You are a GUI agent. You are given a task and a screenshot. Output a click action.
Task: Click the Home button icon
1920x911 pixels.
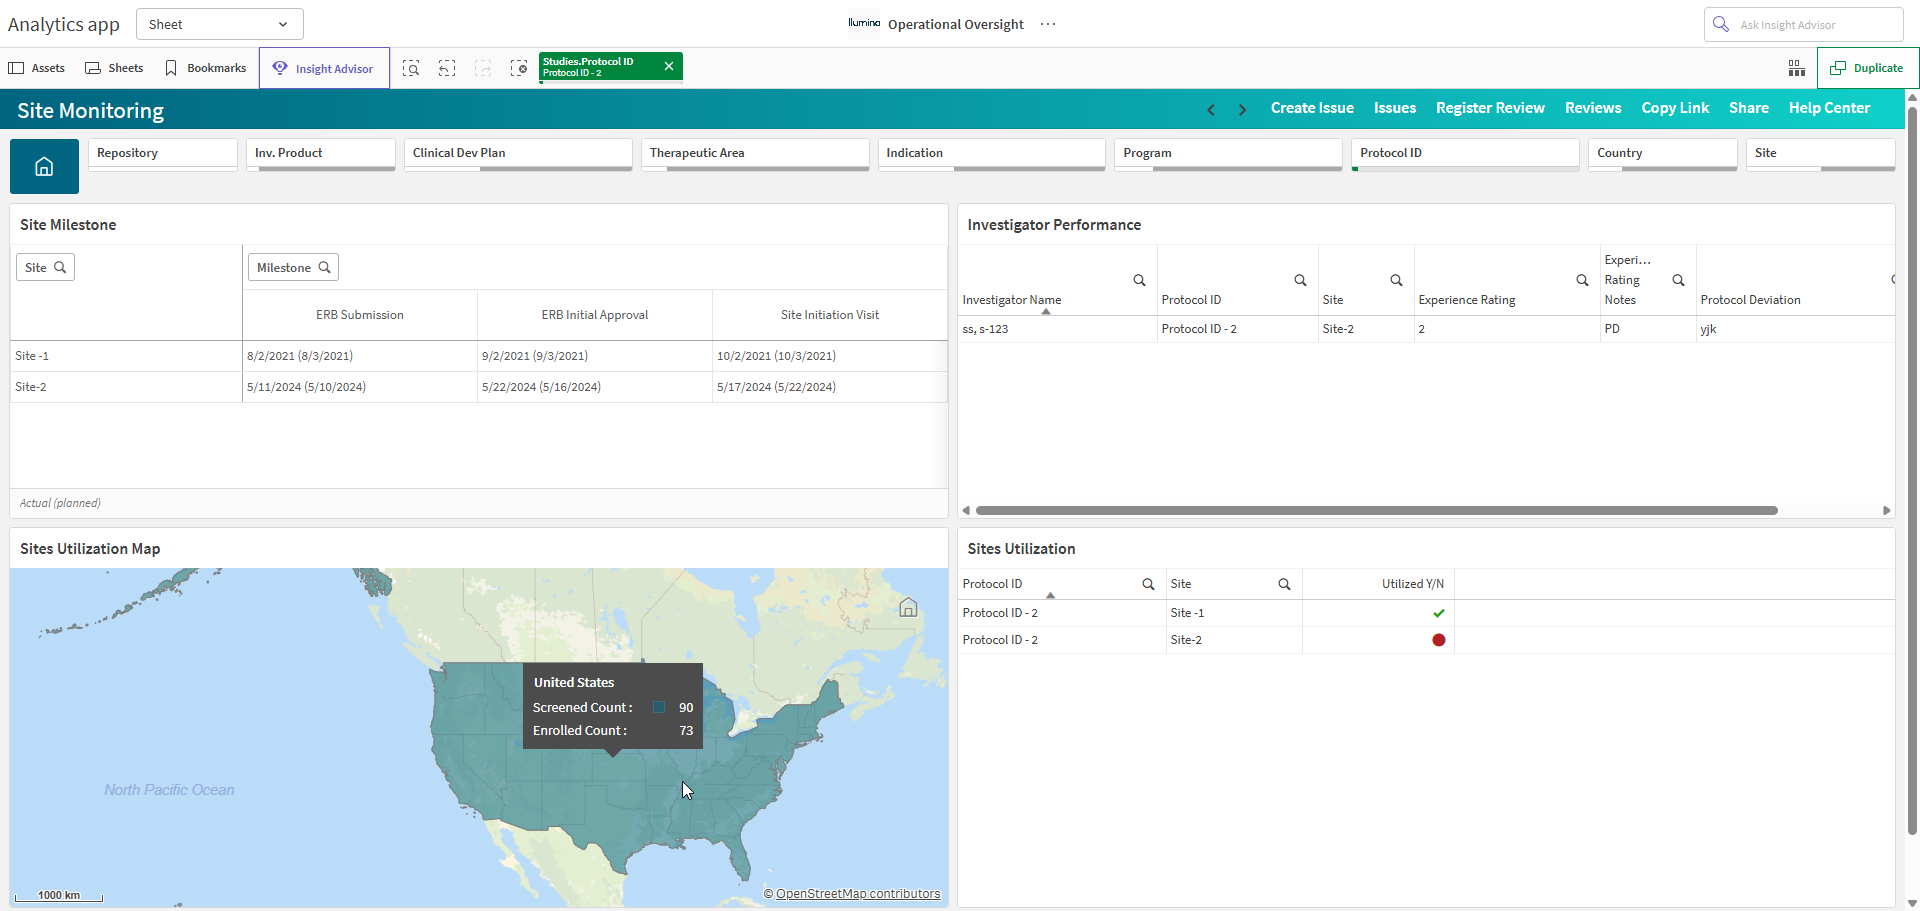44,166
